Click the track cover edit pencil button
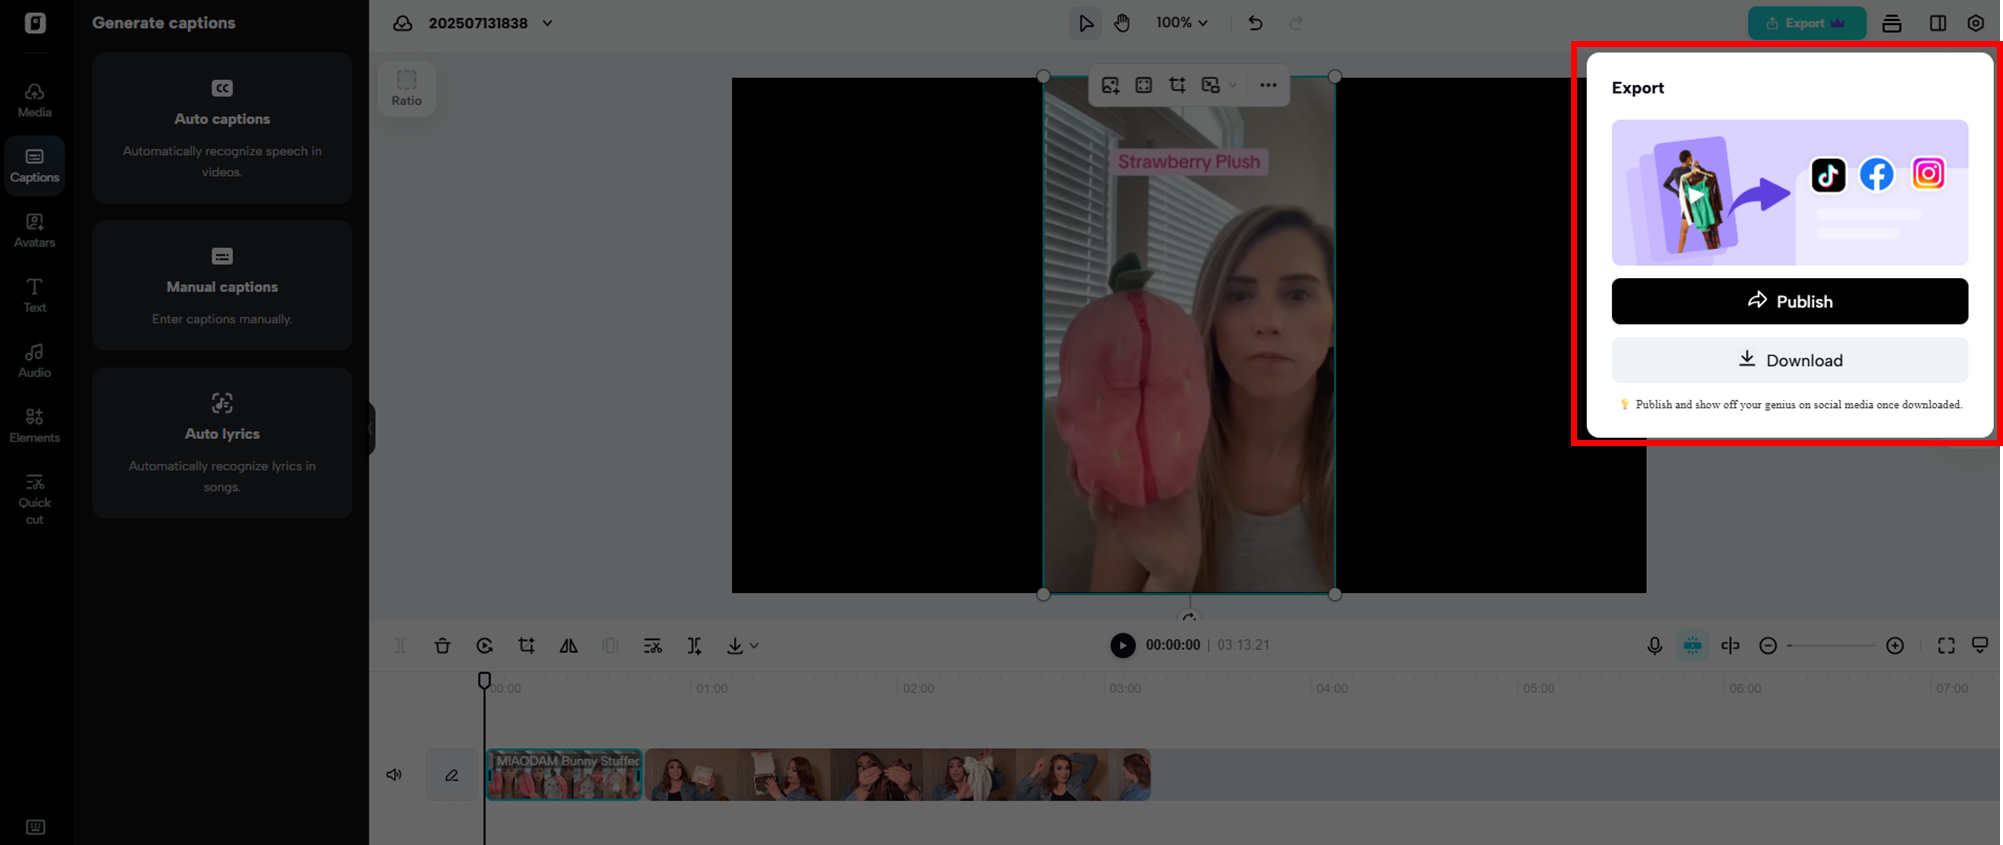 point(452,775)
